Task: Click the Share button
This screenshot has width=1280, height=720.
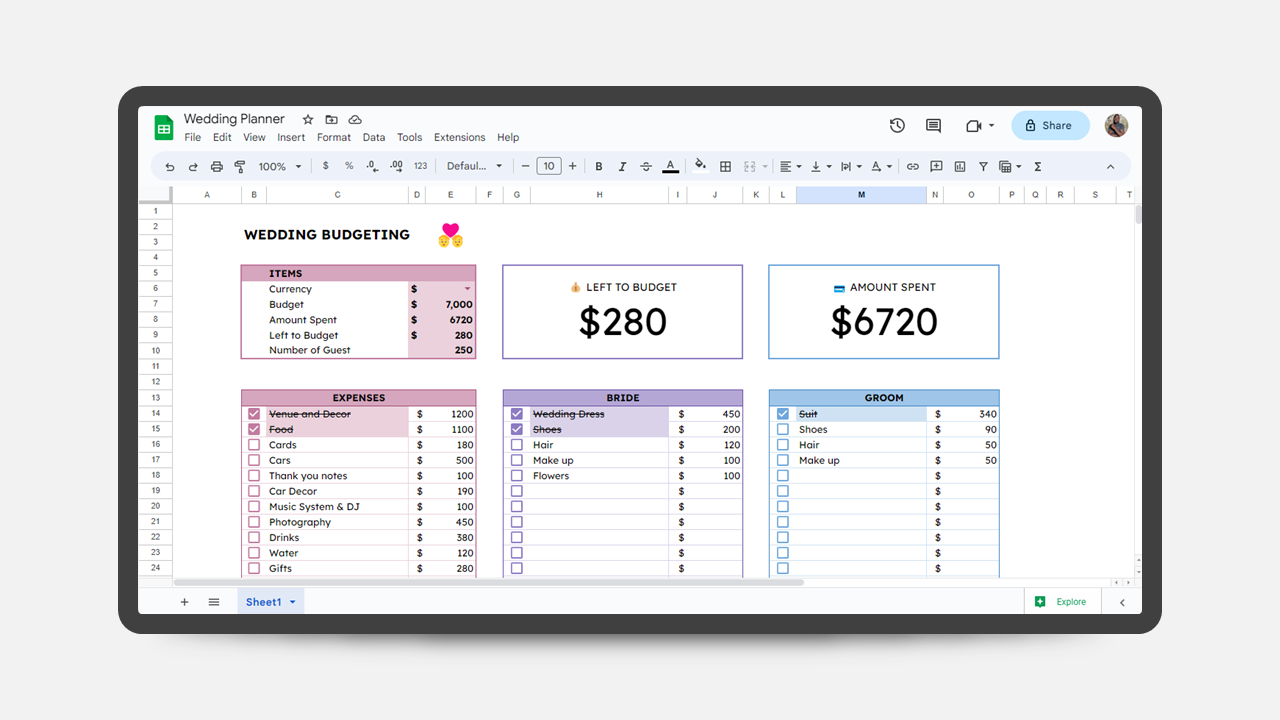Action: [1050, 125]
